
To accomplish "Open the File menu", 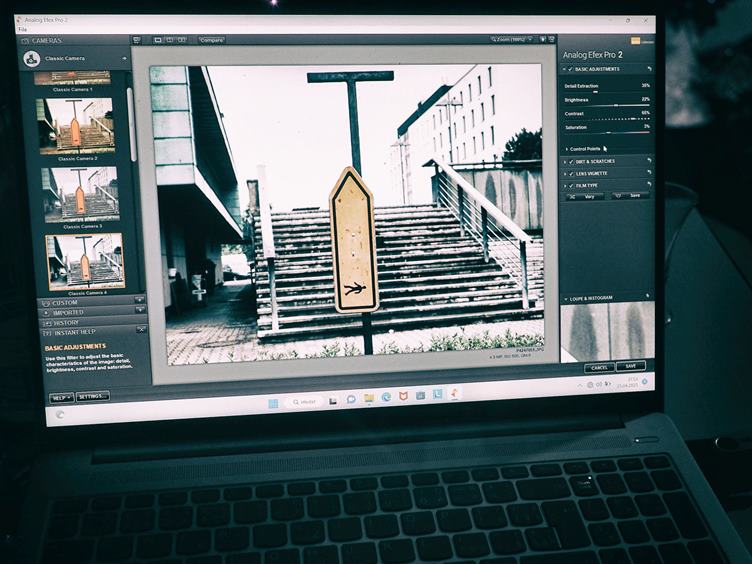I will click(22, 30).
